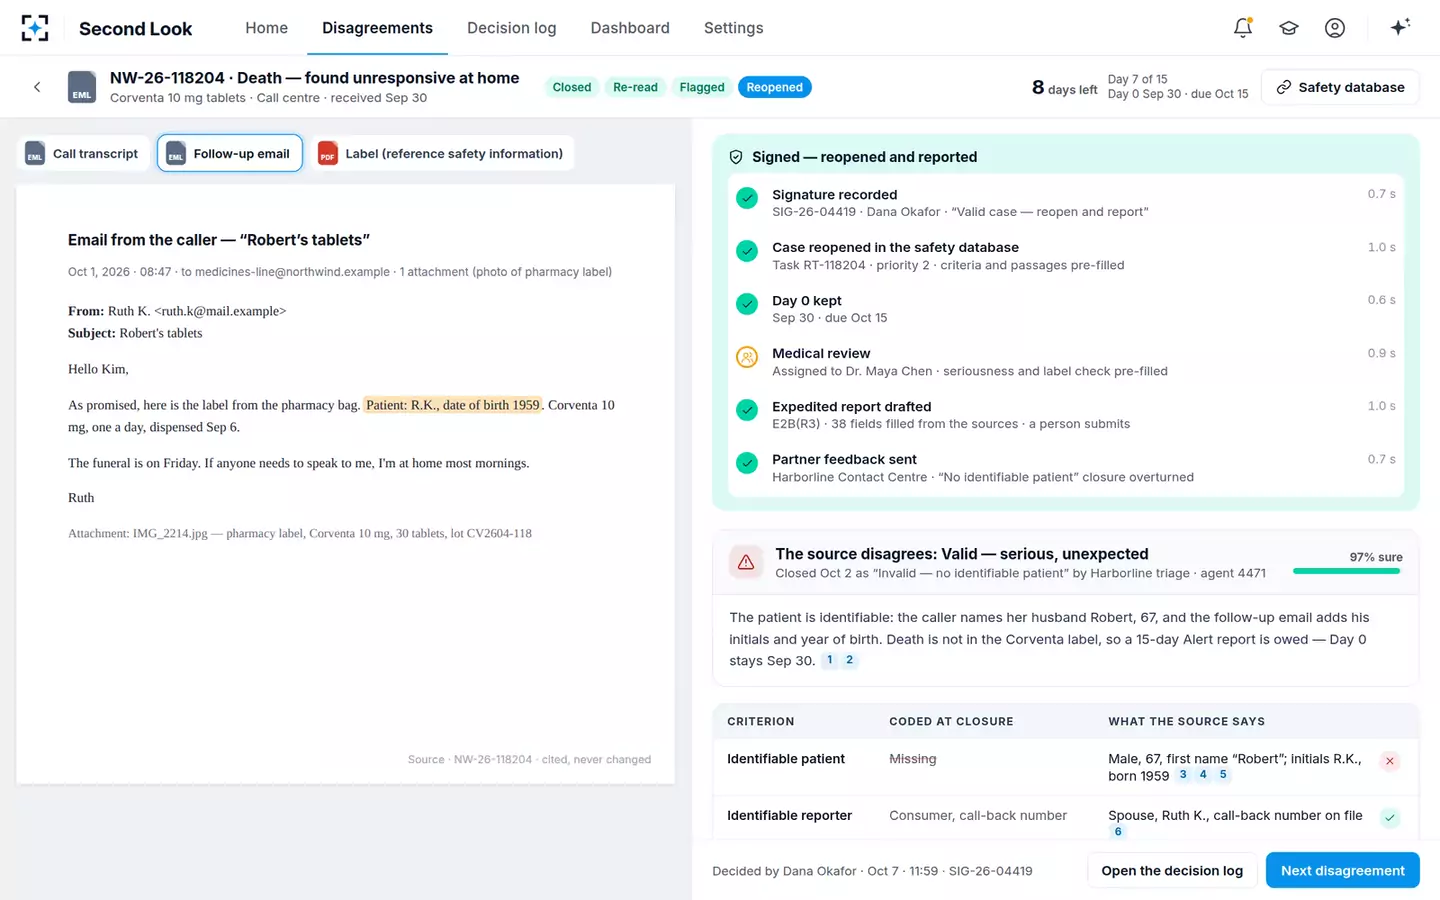Viewport: 1440px width, 900px height.
Task: Open citation 6 in Identifiable reporter row
Action: tap(1118, 832)
